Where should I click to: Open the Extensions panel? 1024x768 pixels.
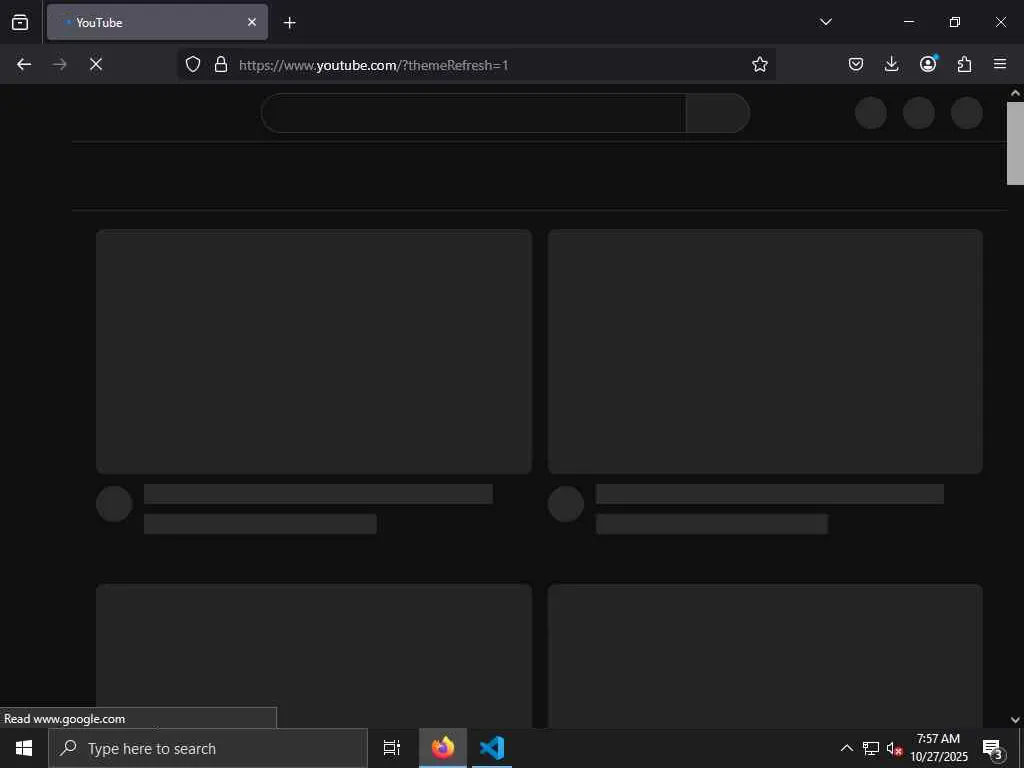point(964,64)
